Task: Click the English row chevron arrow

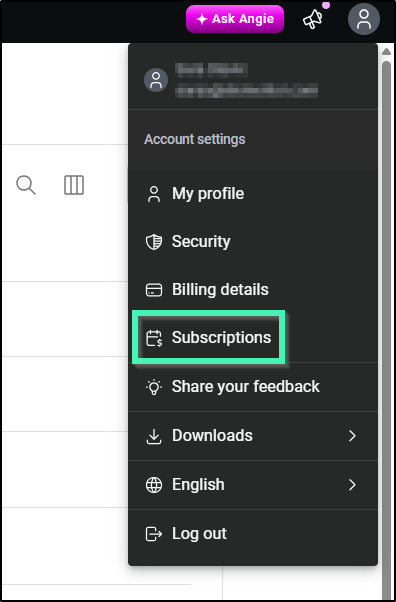Action: (352, 485)
